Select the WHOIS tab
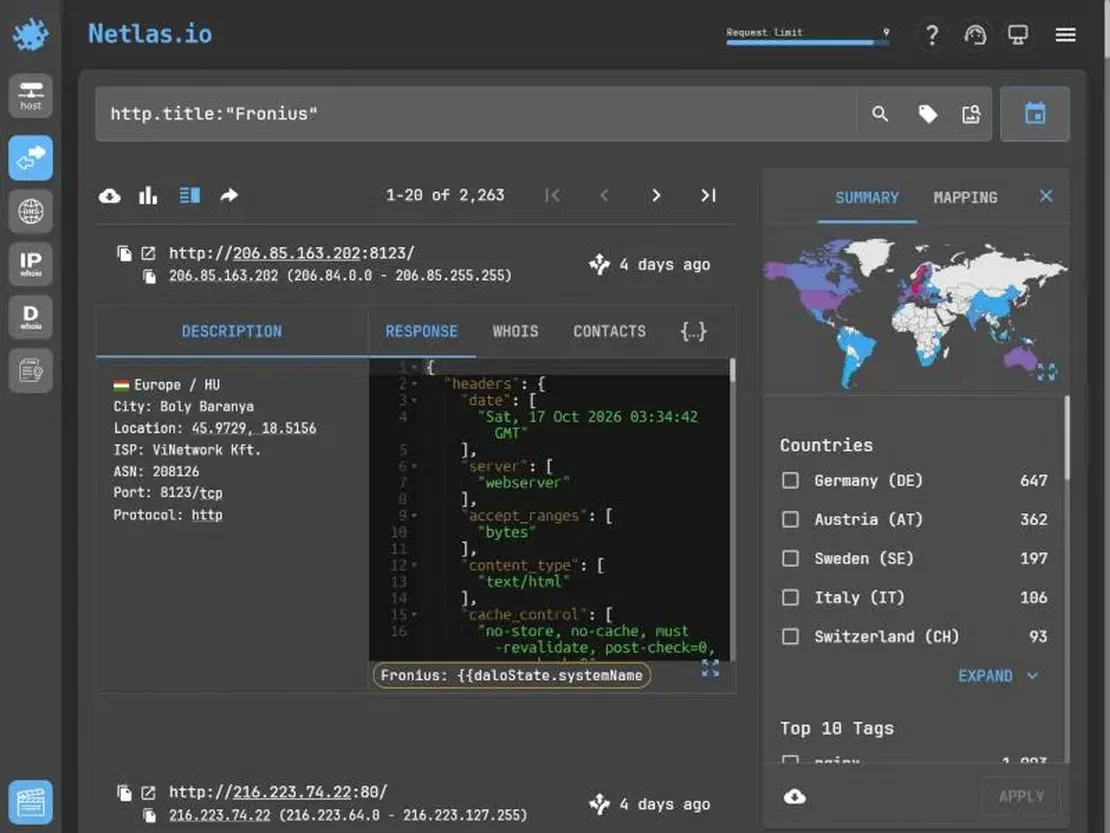This screenshot has height=833, width=1110. 515,331
